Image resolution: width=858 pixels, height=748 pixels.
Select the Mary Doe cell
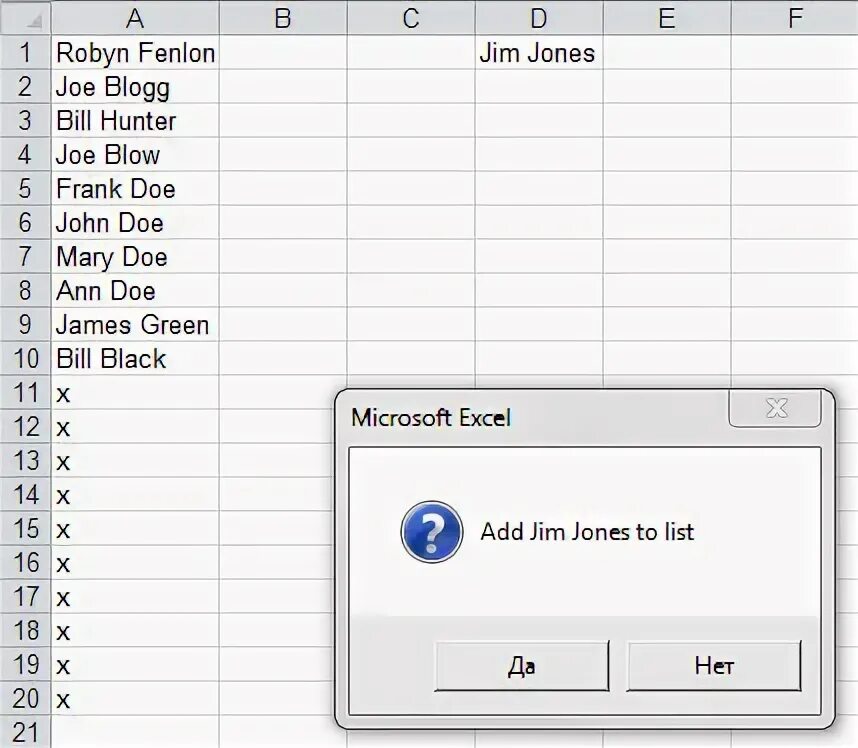coord(135,257)
